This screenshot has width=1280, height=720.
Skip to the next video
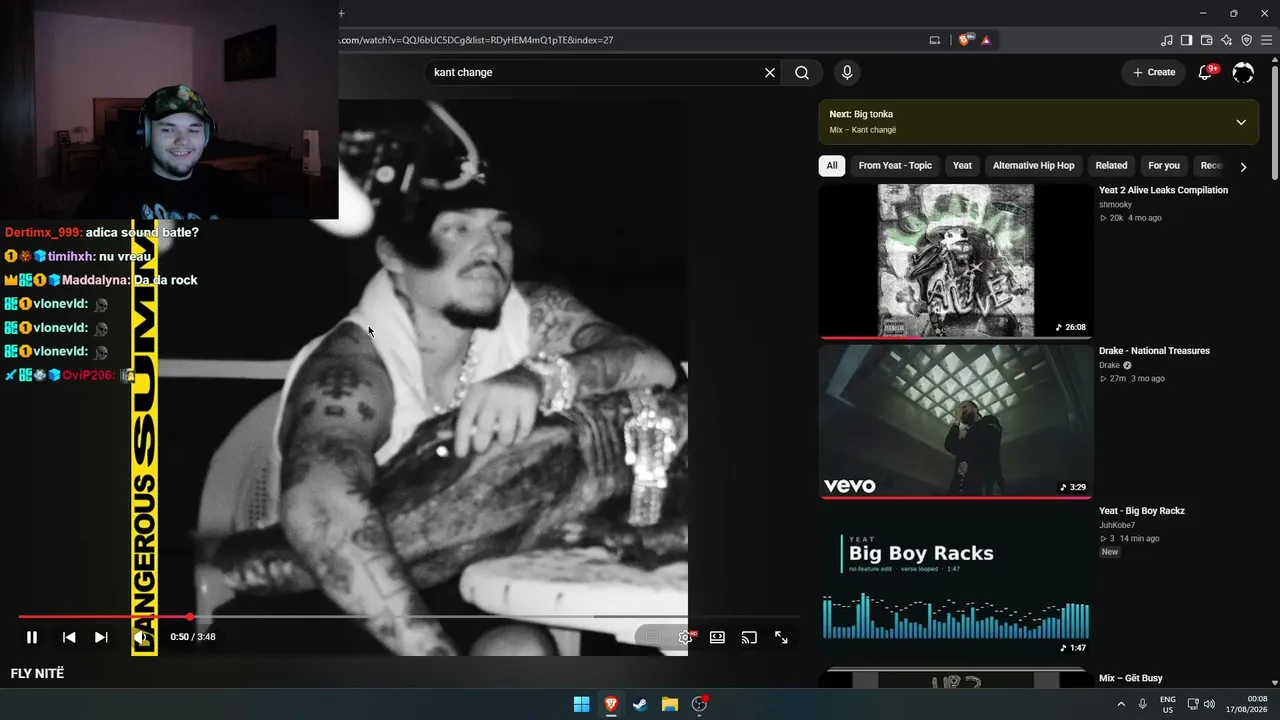point(101,637)
